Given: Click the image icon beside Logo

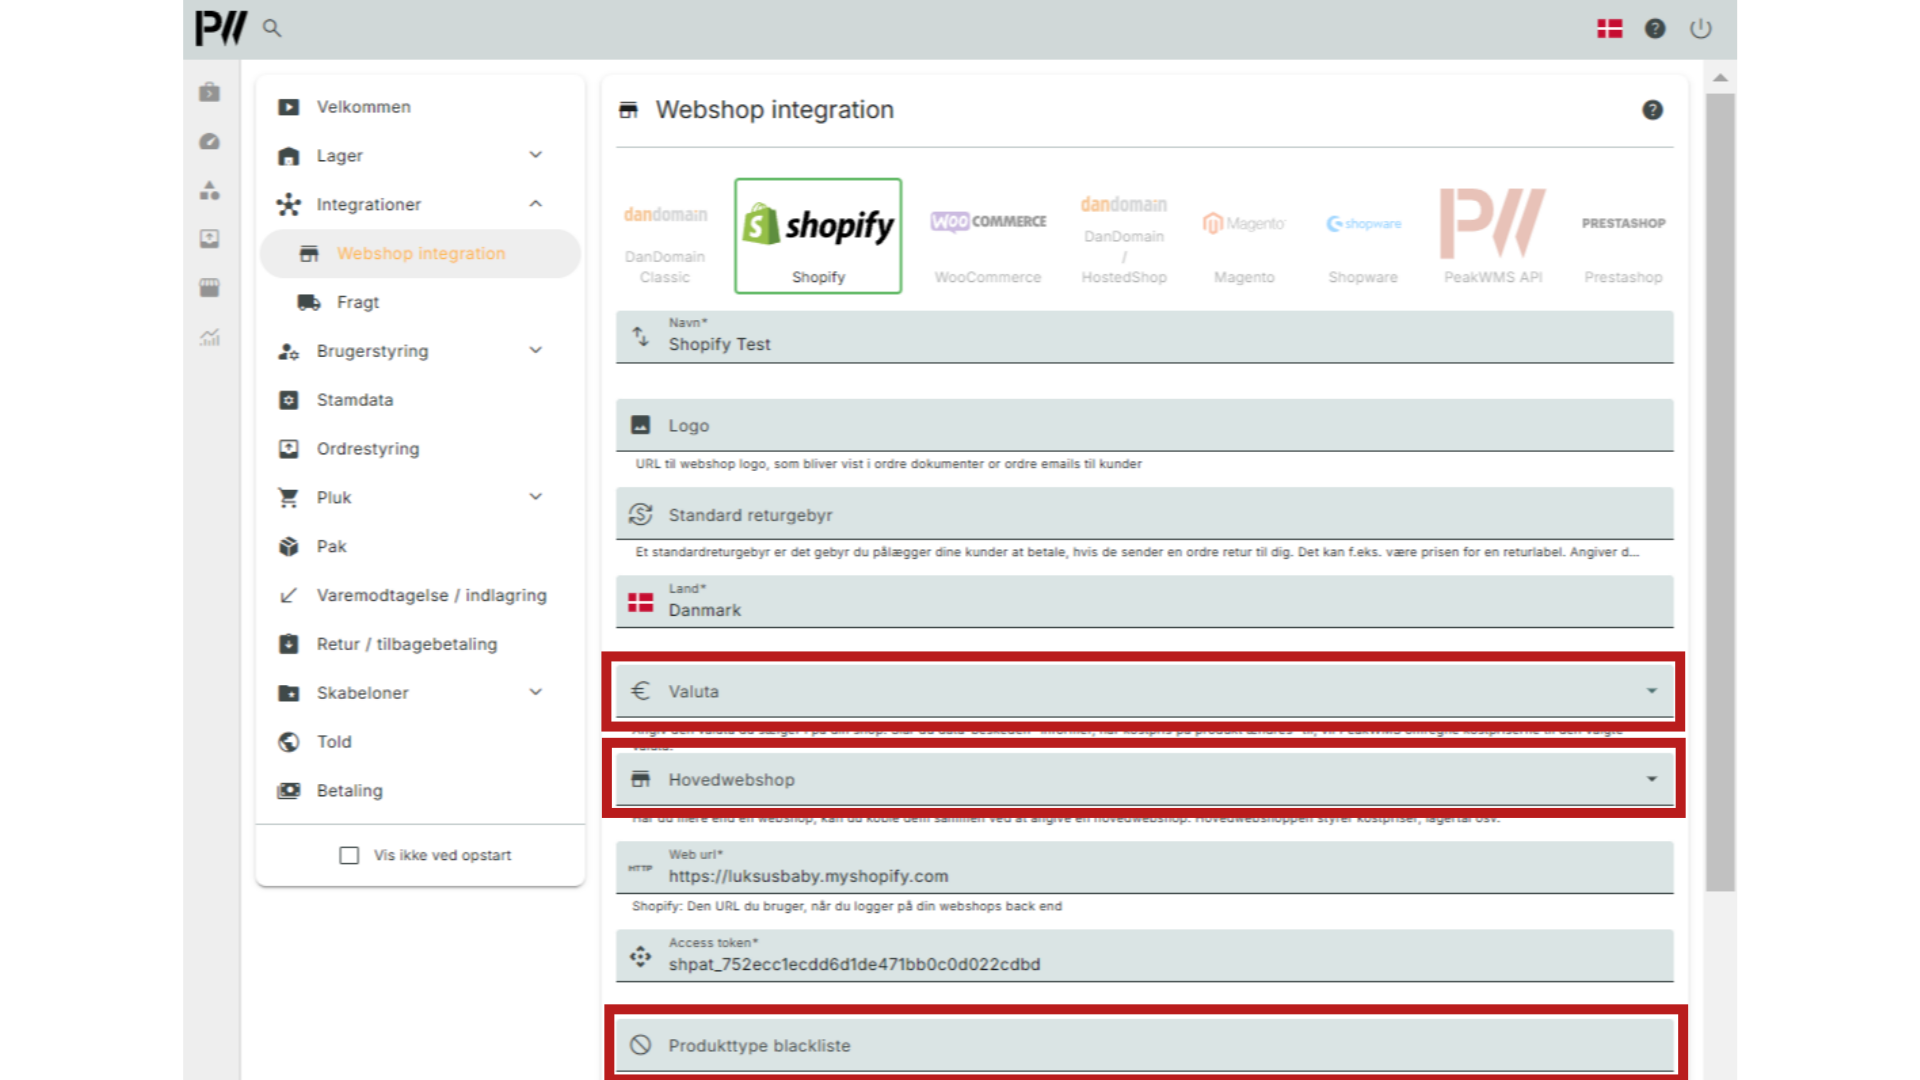Looking at the screenshot, I should pos(641,425).
